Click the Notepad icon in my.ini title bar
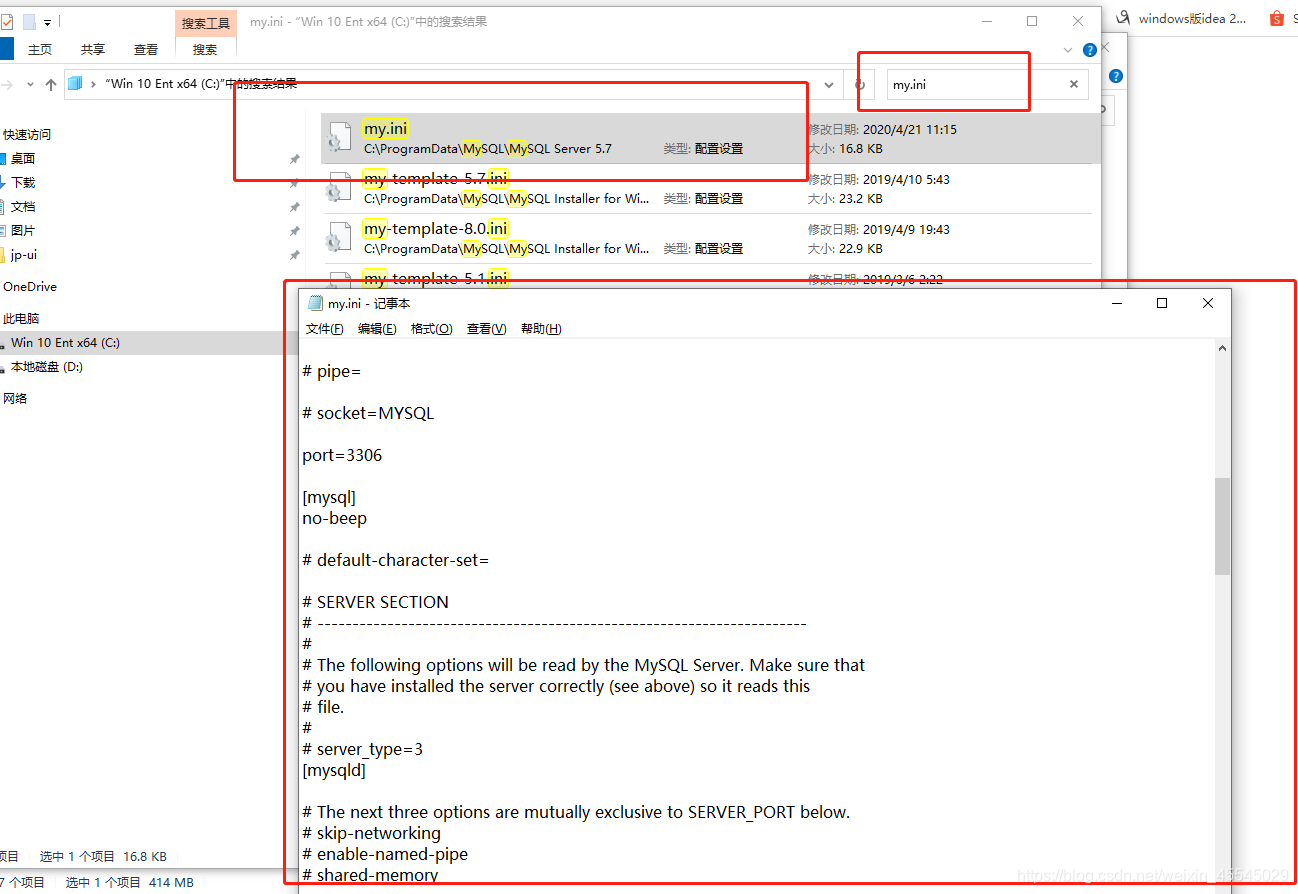1298x894 pixels. point(315,303)
